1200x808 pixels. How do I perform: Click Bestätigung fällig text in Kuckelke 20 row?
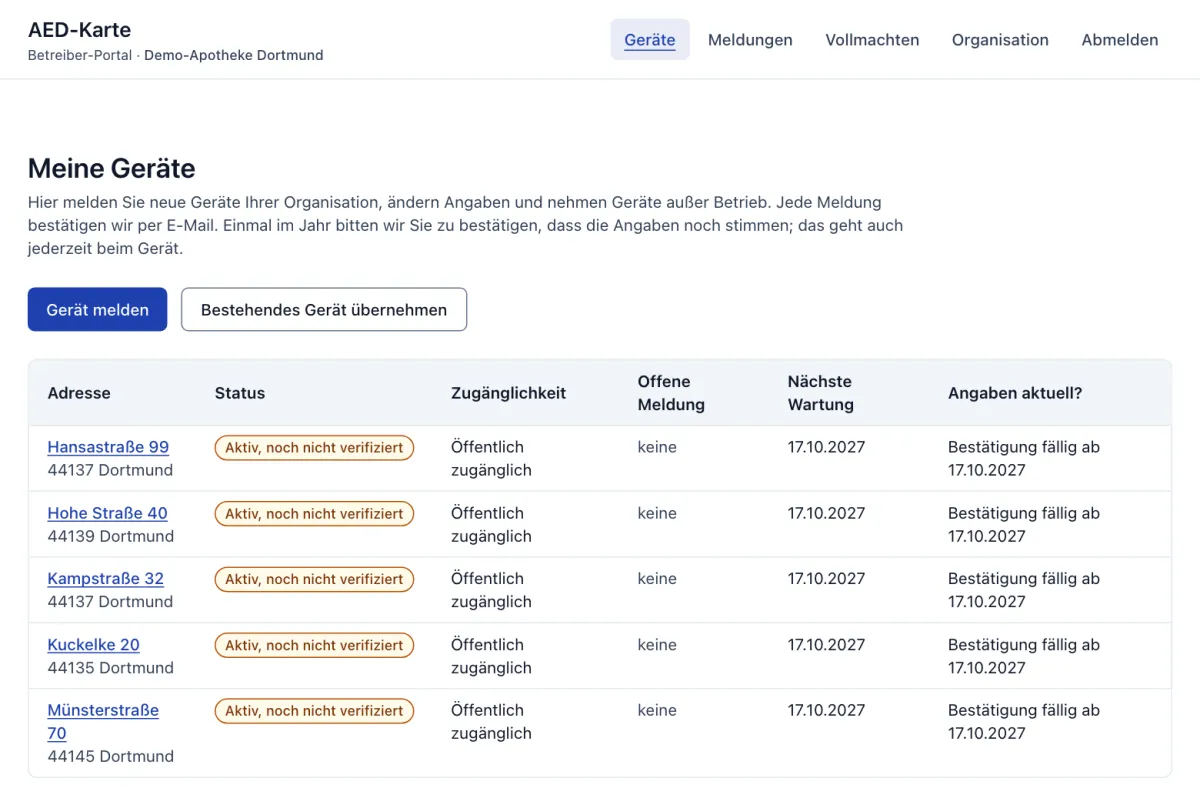tap(1024, 656)
